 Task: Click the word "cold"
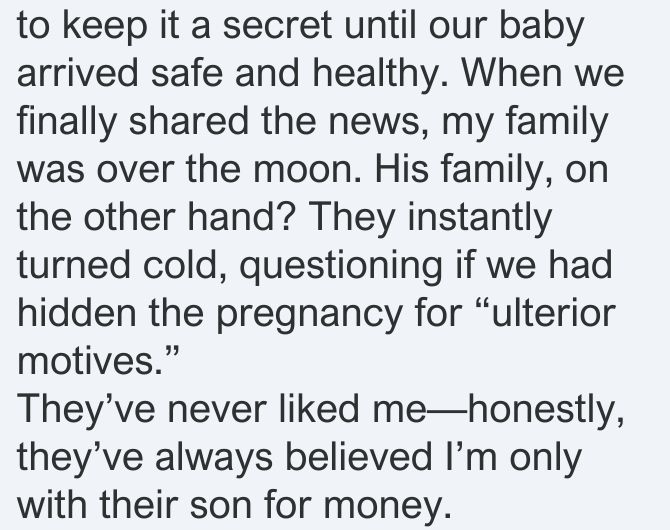(x=180, y=264)
